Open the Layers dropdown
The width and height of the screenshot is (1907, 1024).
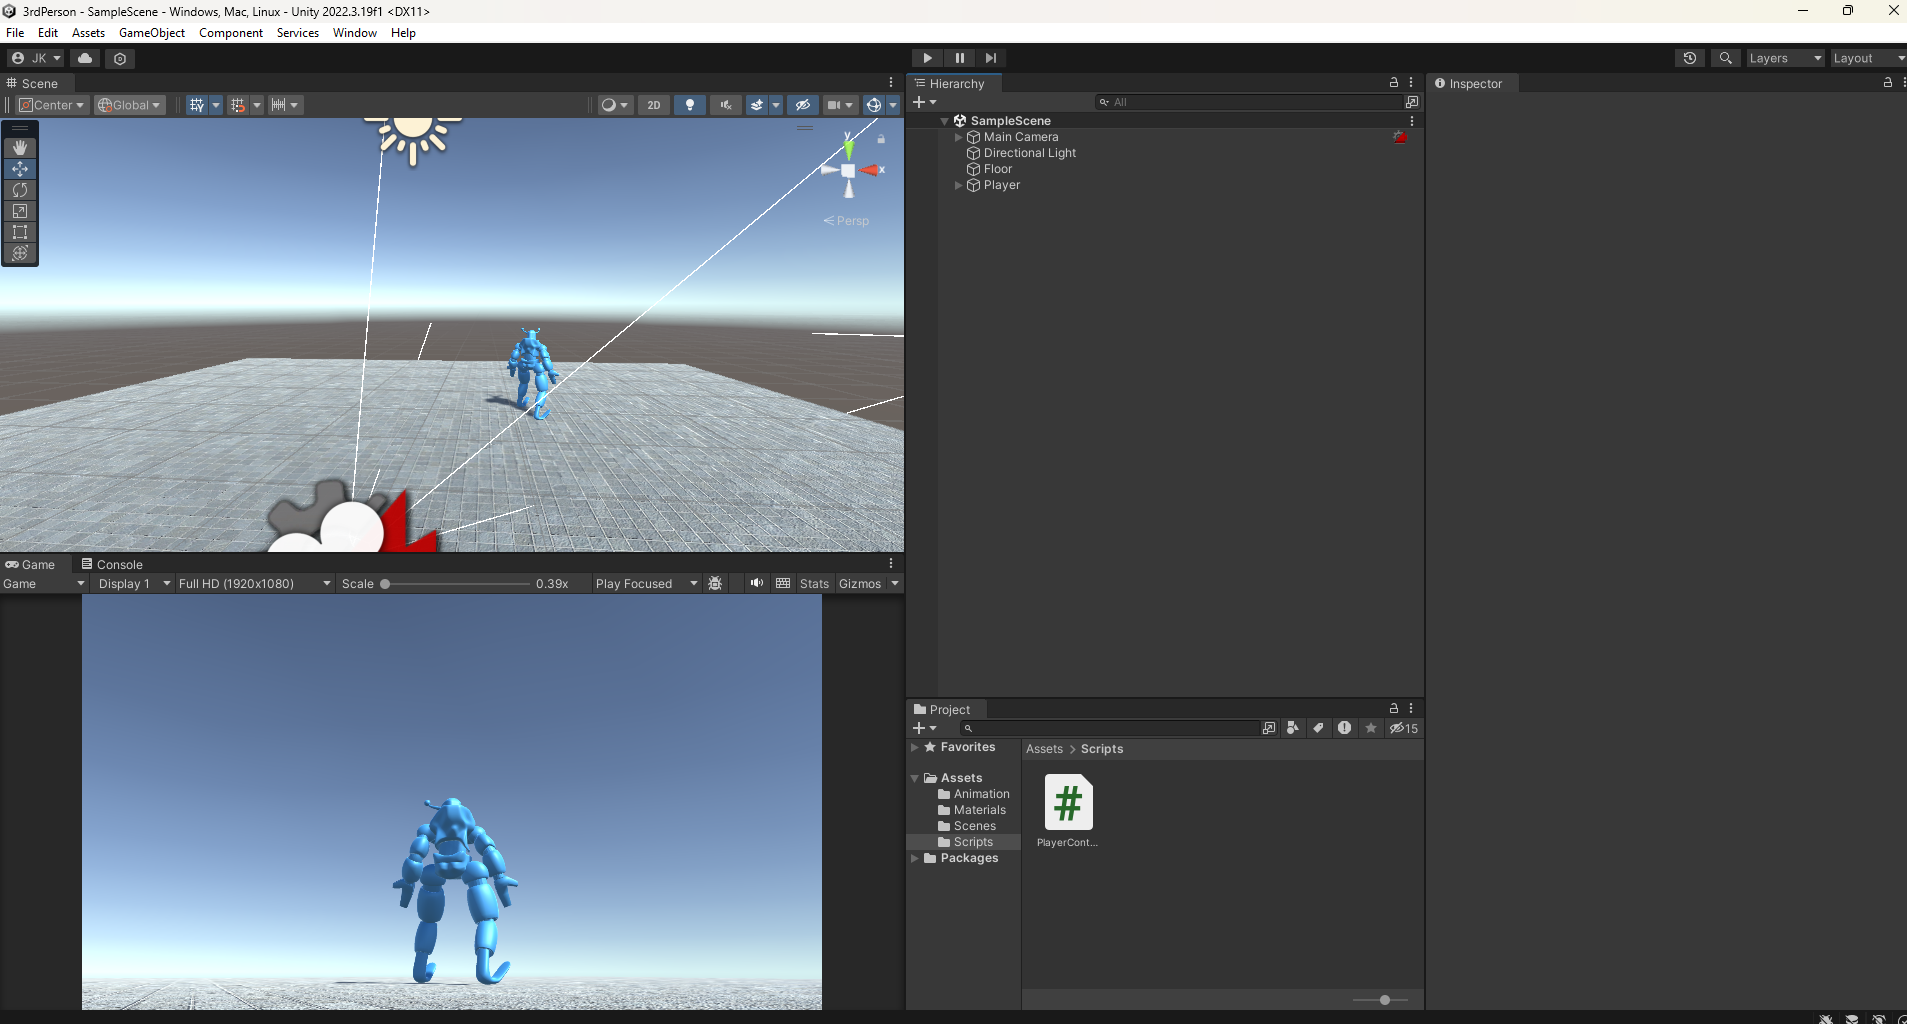(x=1784, y=58)
